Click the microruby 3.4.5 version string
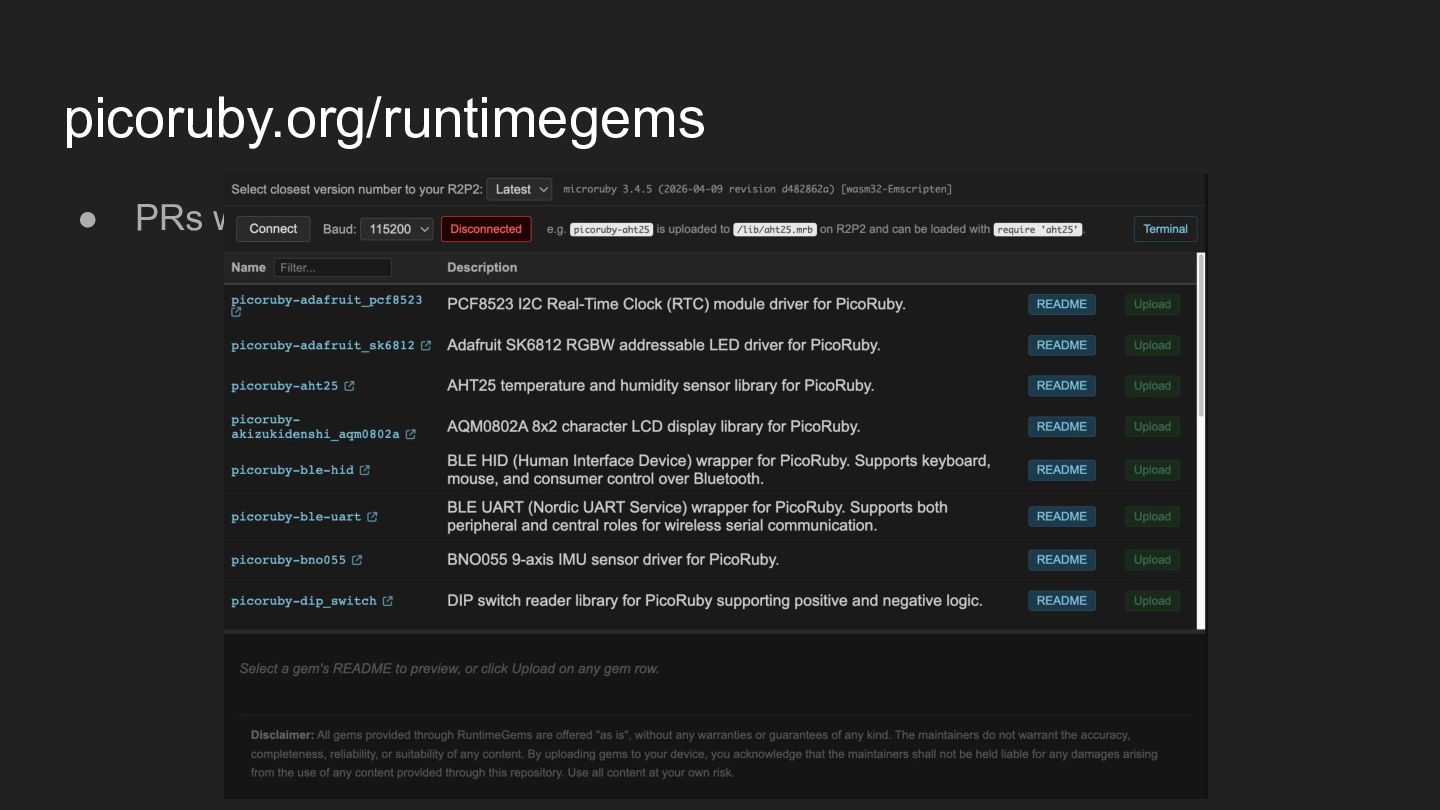This screenshot has width=1440, height=810. [x=757, y=189]
